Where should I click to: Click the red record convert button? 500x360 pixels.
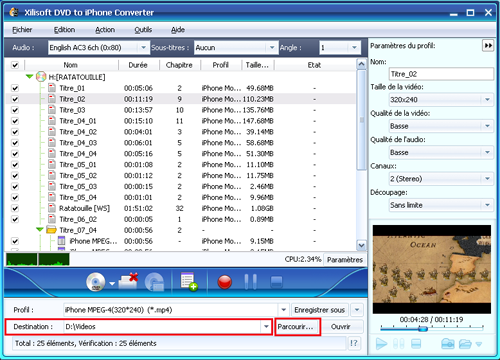(225, 282)
